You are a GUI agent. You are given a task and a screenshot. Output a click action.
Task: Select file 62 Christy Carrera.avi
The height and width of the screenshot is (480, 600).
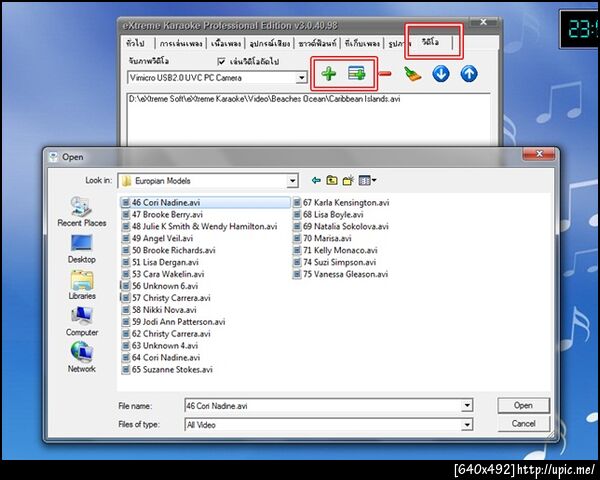click(166, 333)
